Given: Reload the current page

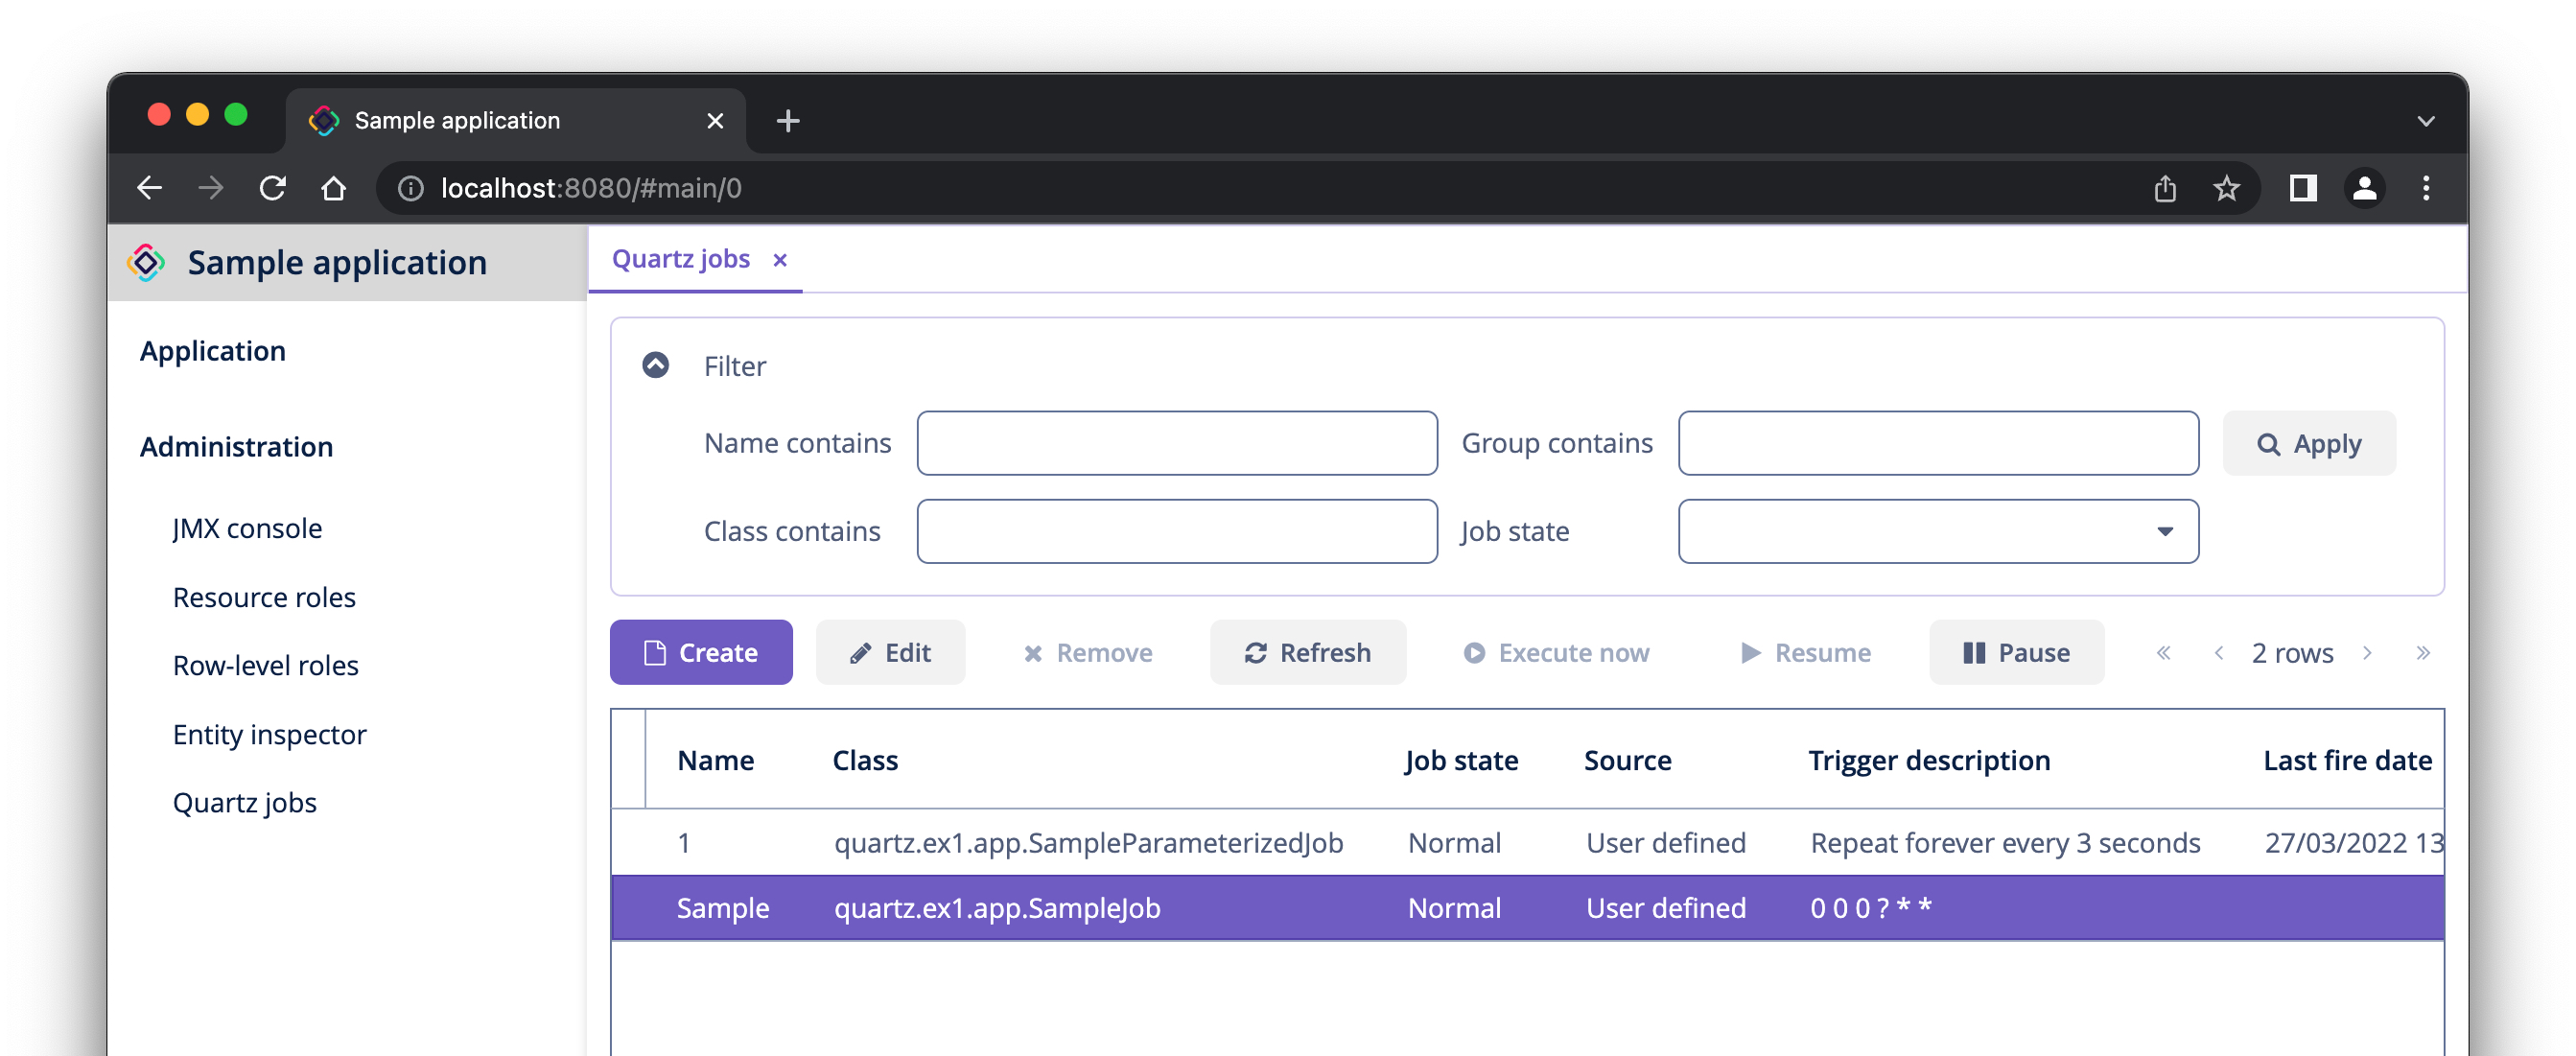Looking at the screenshot, I should 273,188.
